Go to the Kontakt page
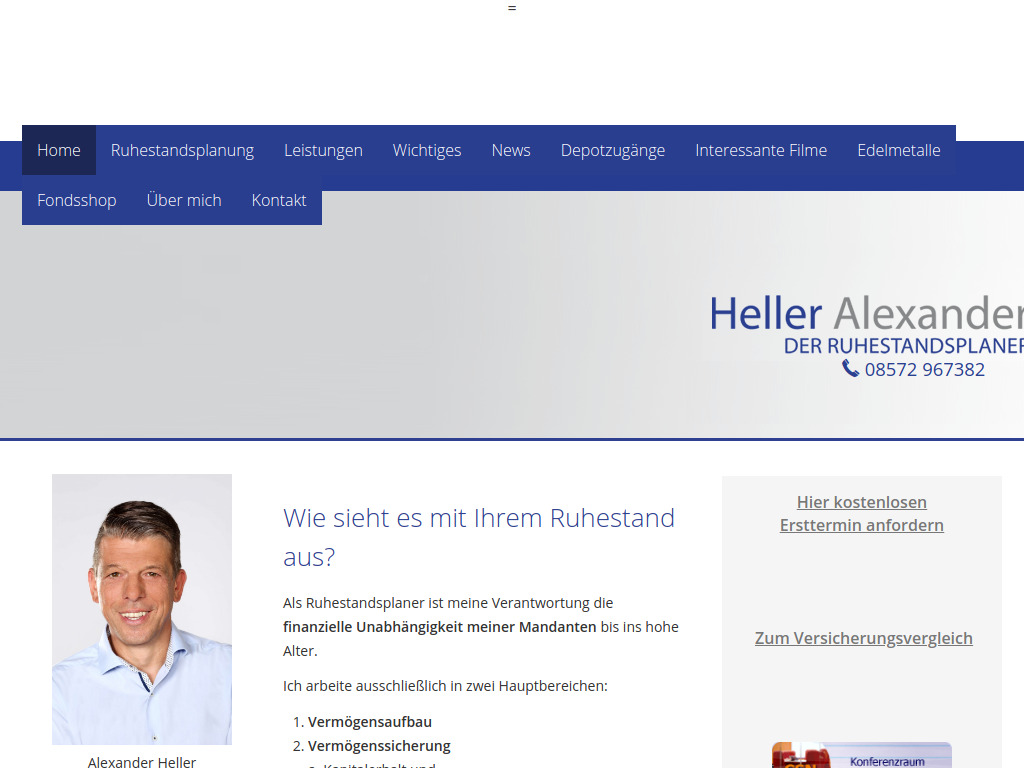The image size is (1024, 768). pos(279,200)
